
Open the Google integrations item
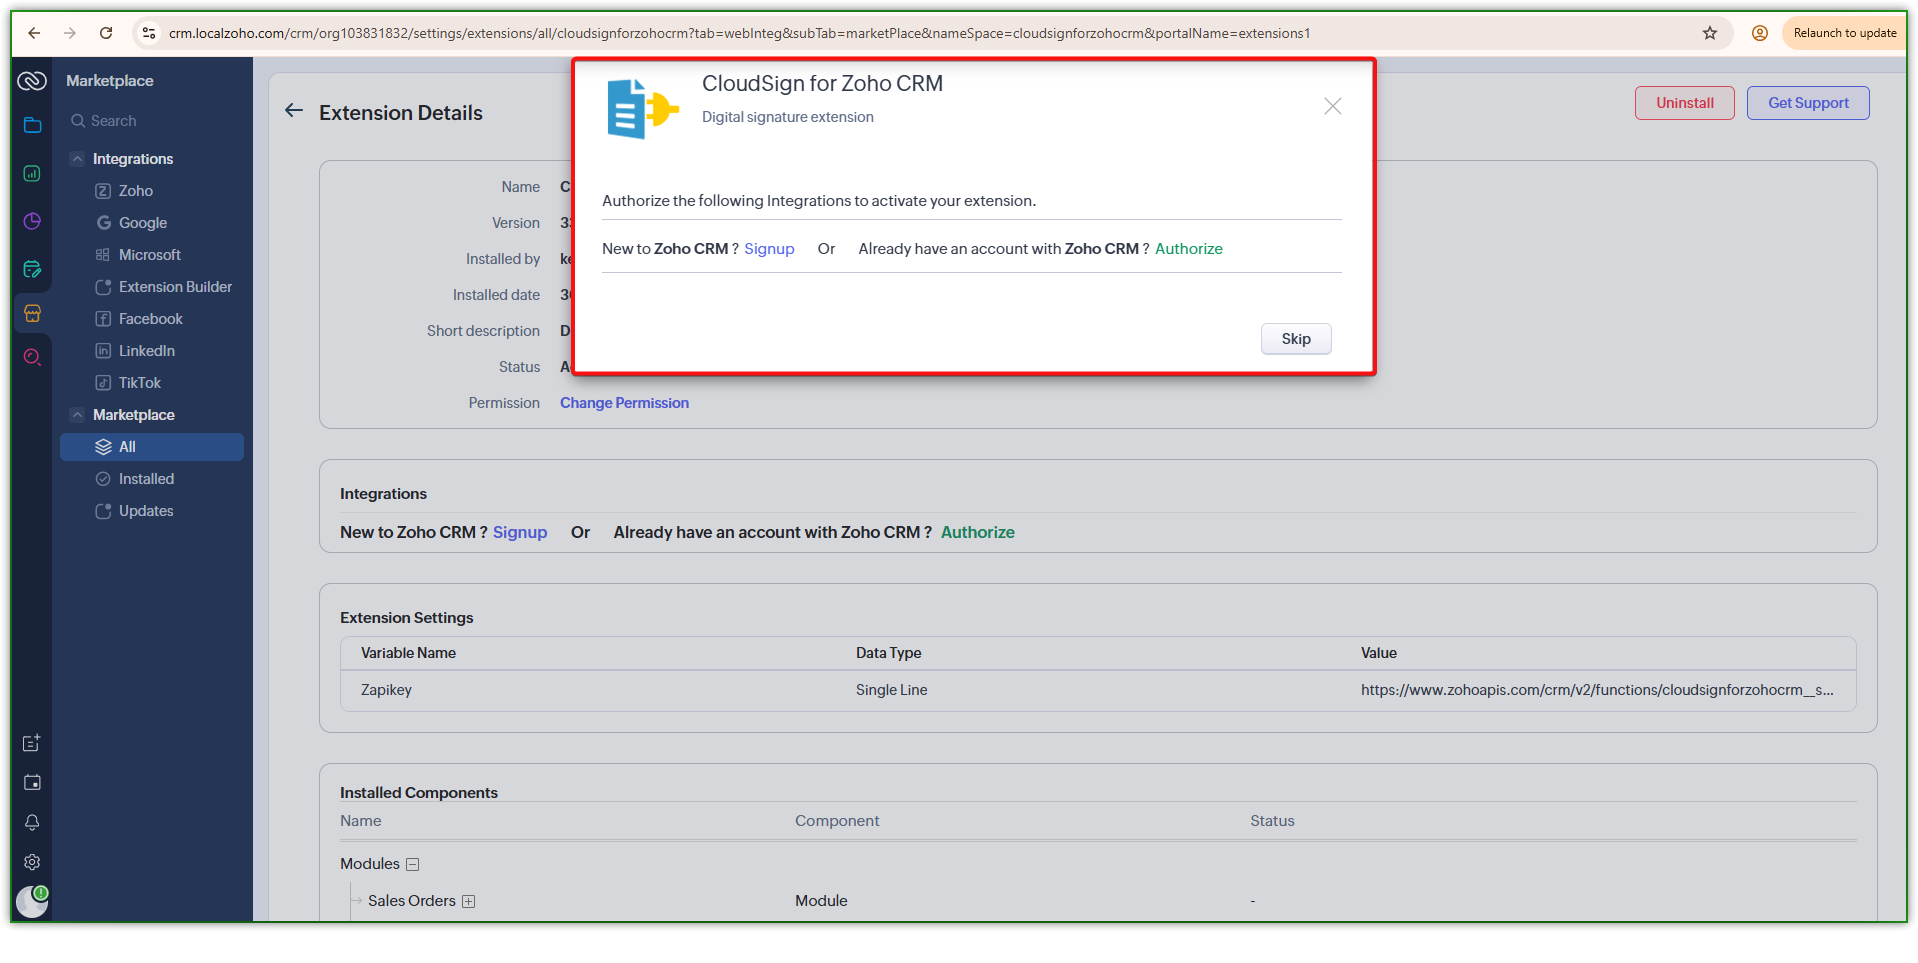[143, 223]
